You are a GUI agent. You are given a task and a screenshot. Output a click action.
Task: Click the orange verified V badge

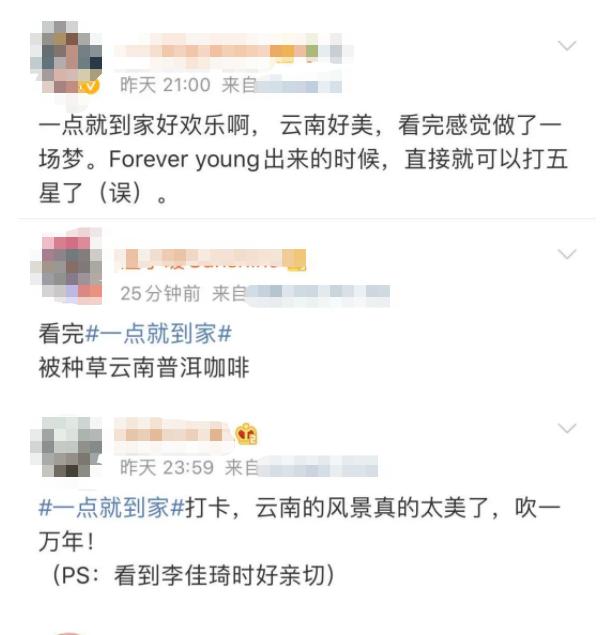coord(91,86)
